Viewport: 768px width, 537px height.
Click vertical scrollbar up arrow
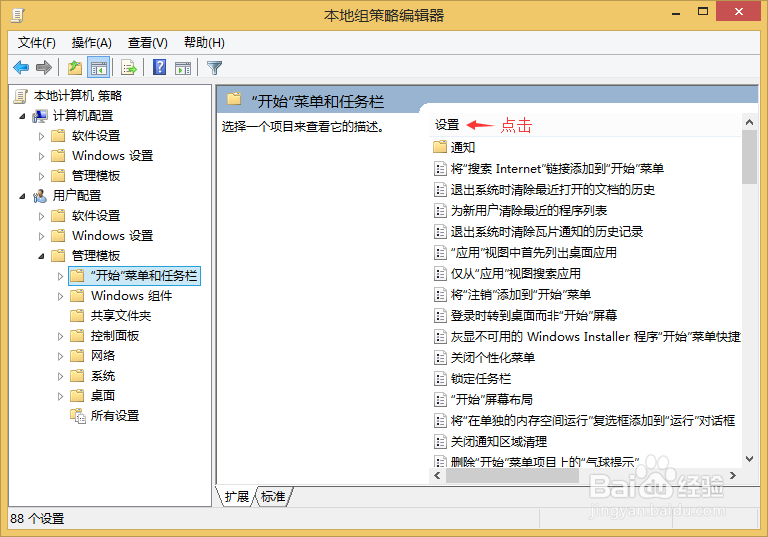coord(749,122)
